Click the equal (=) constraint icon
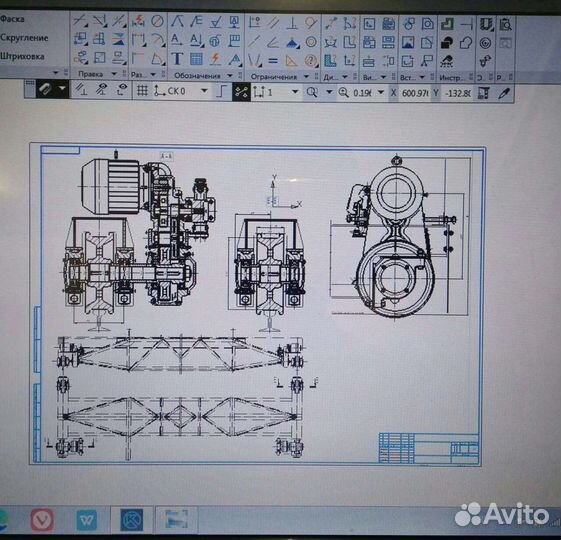Viewport: 561px width, 540px height. point(273,60)
